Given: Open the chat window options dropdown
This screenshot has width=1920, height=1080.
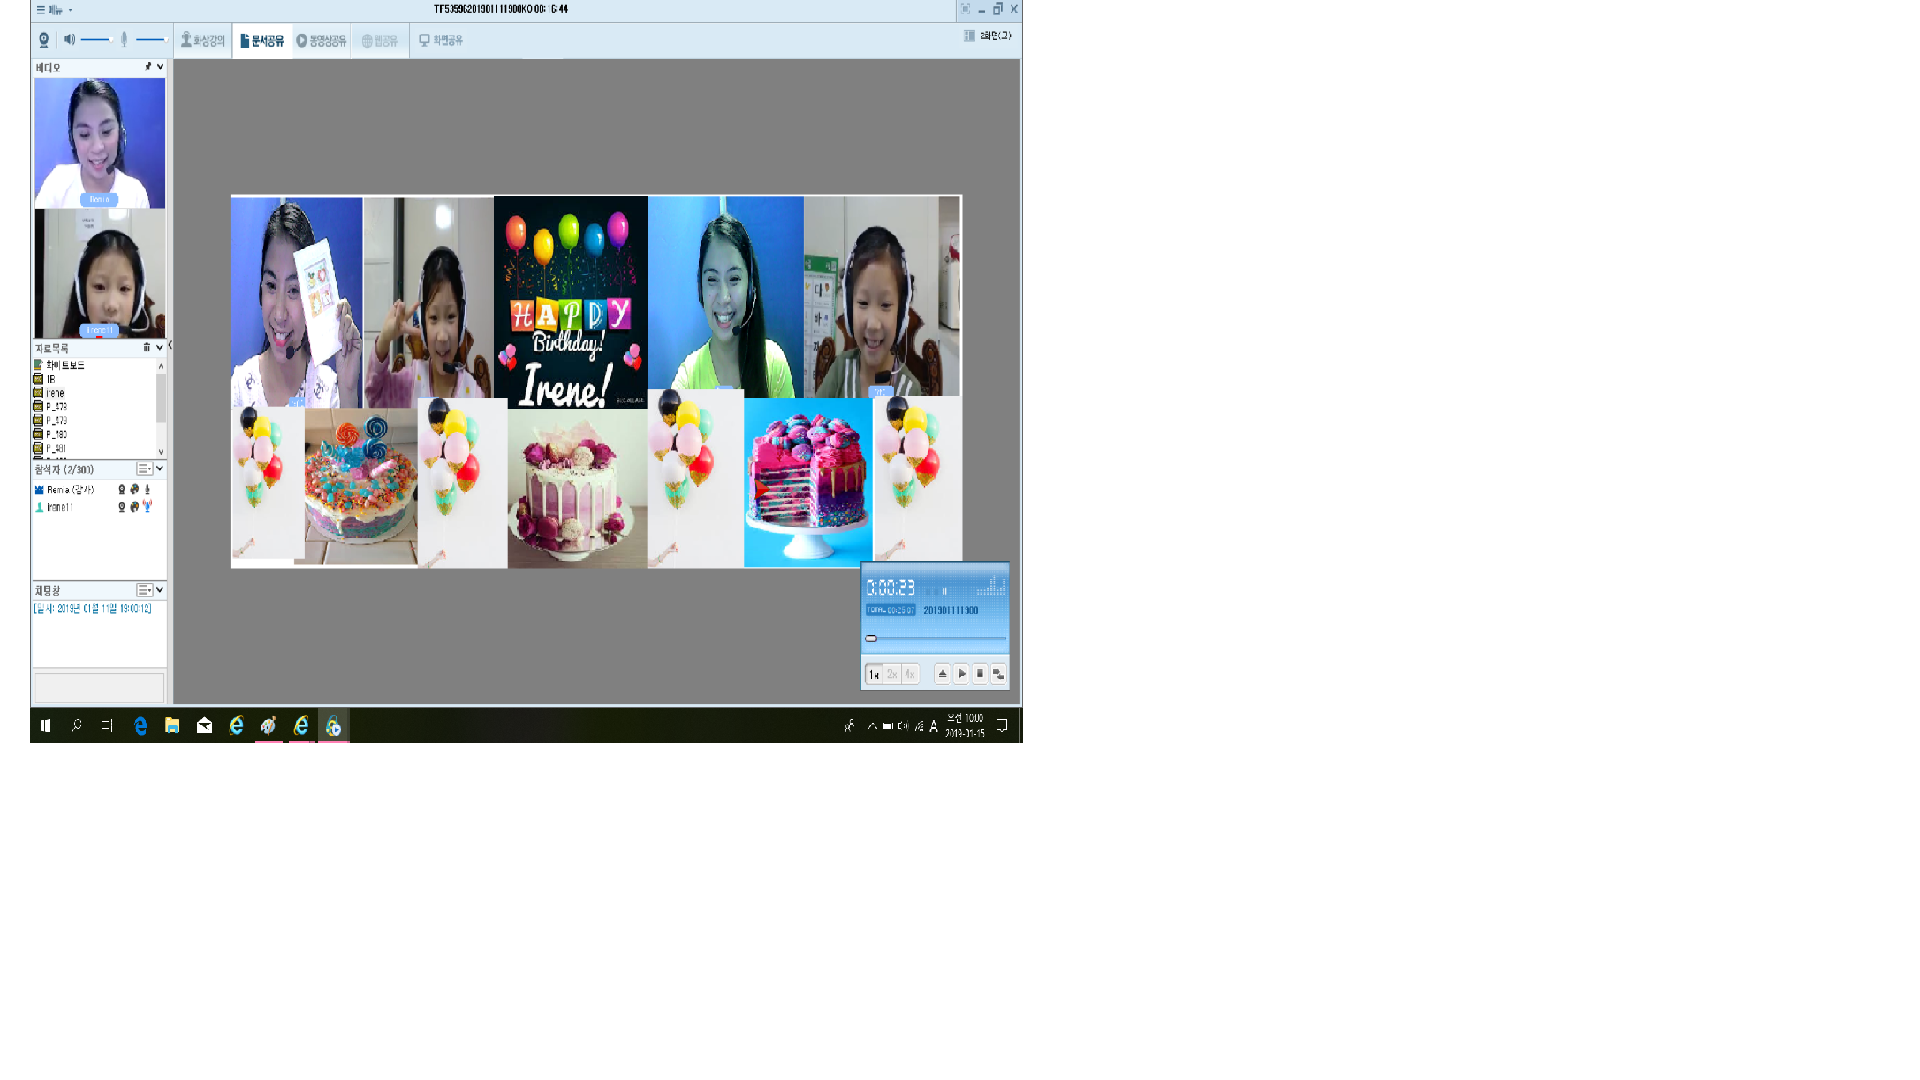Looking at the screenshot, I should coord(145,590).
